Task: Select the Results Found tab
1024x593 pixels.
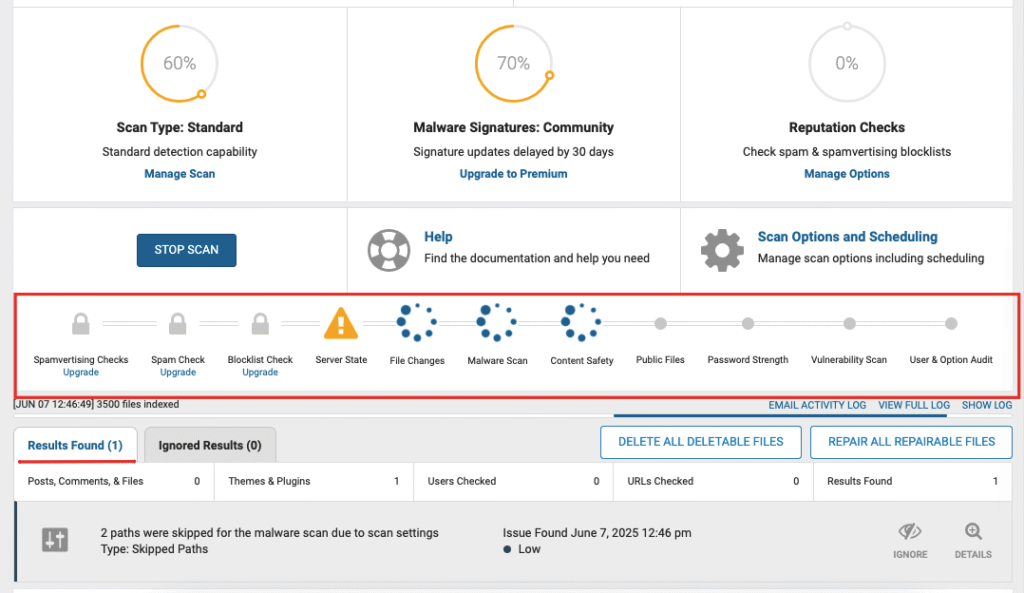Action: click(x=75, y=445)
